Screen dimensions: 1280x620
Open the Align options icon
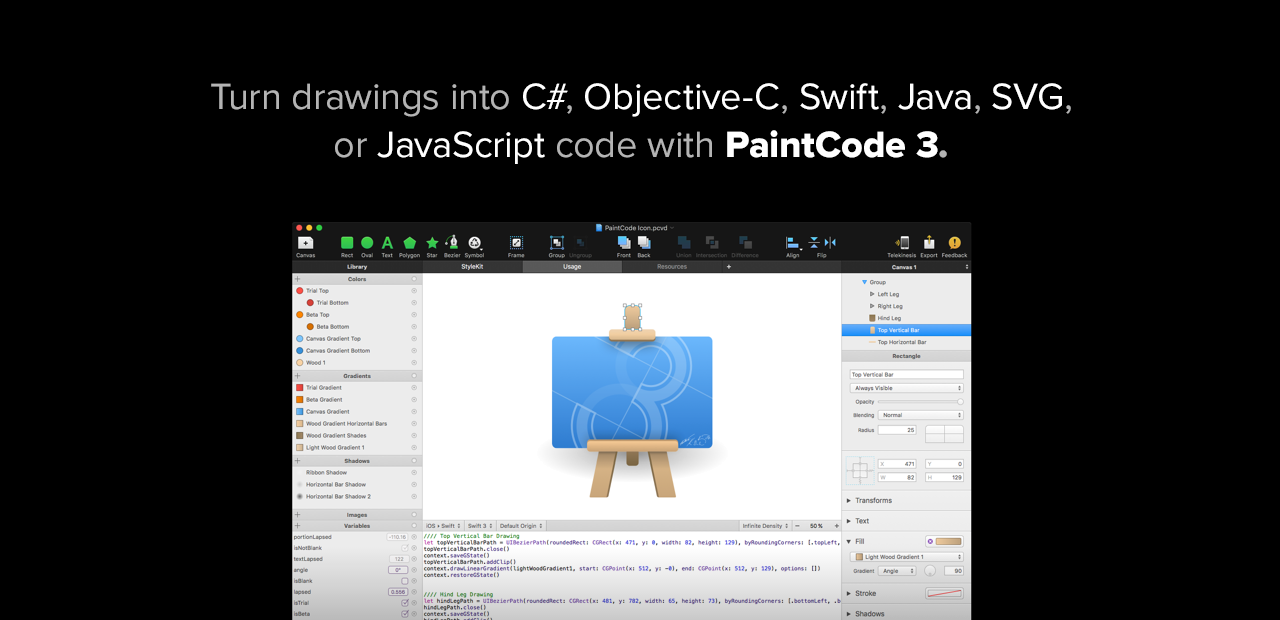pos(792,242)
